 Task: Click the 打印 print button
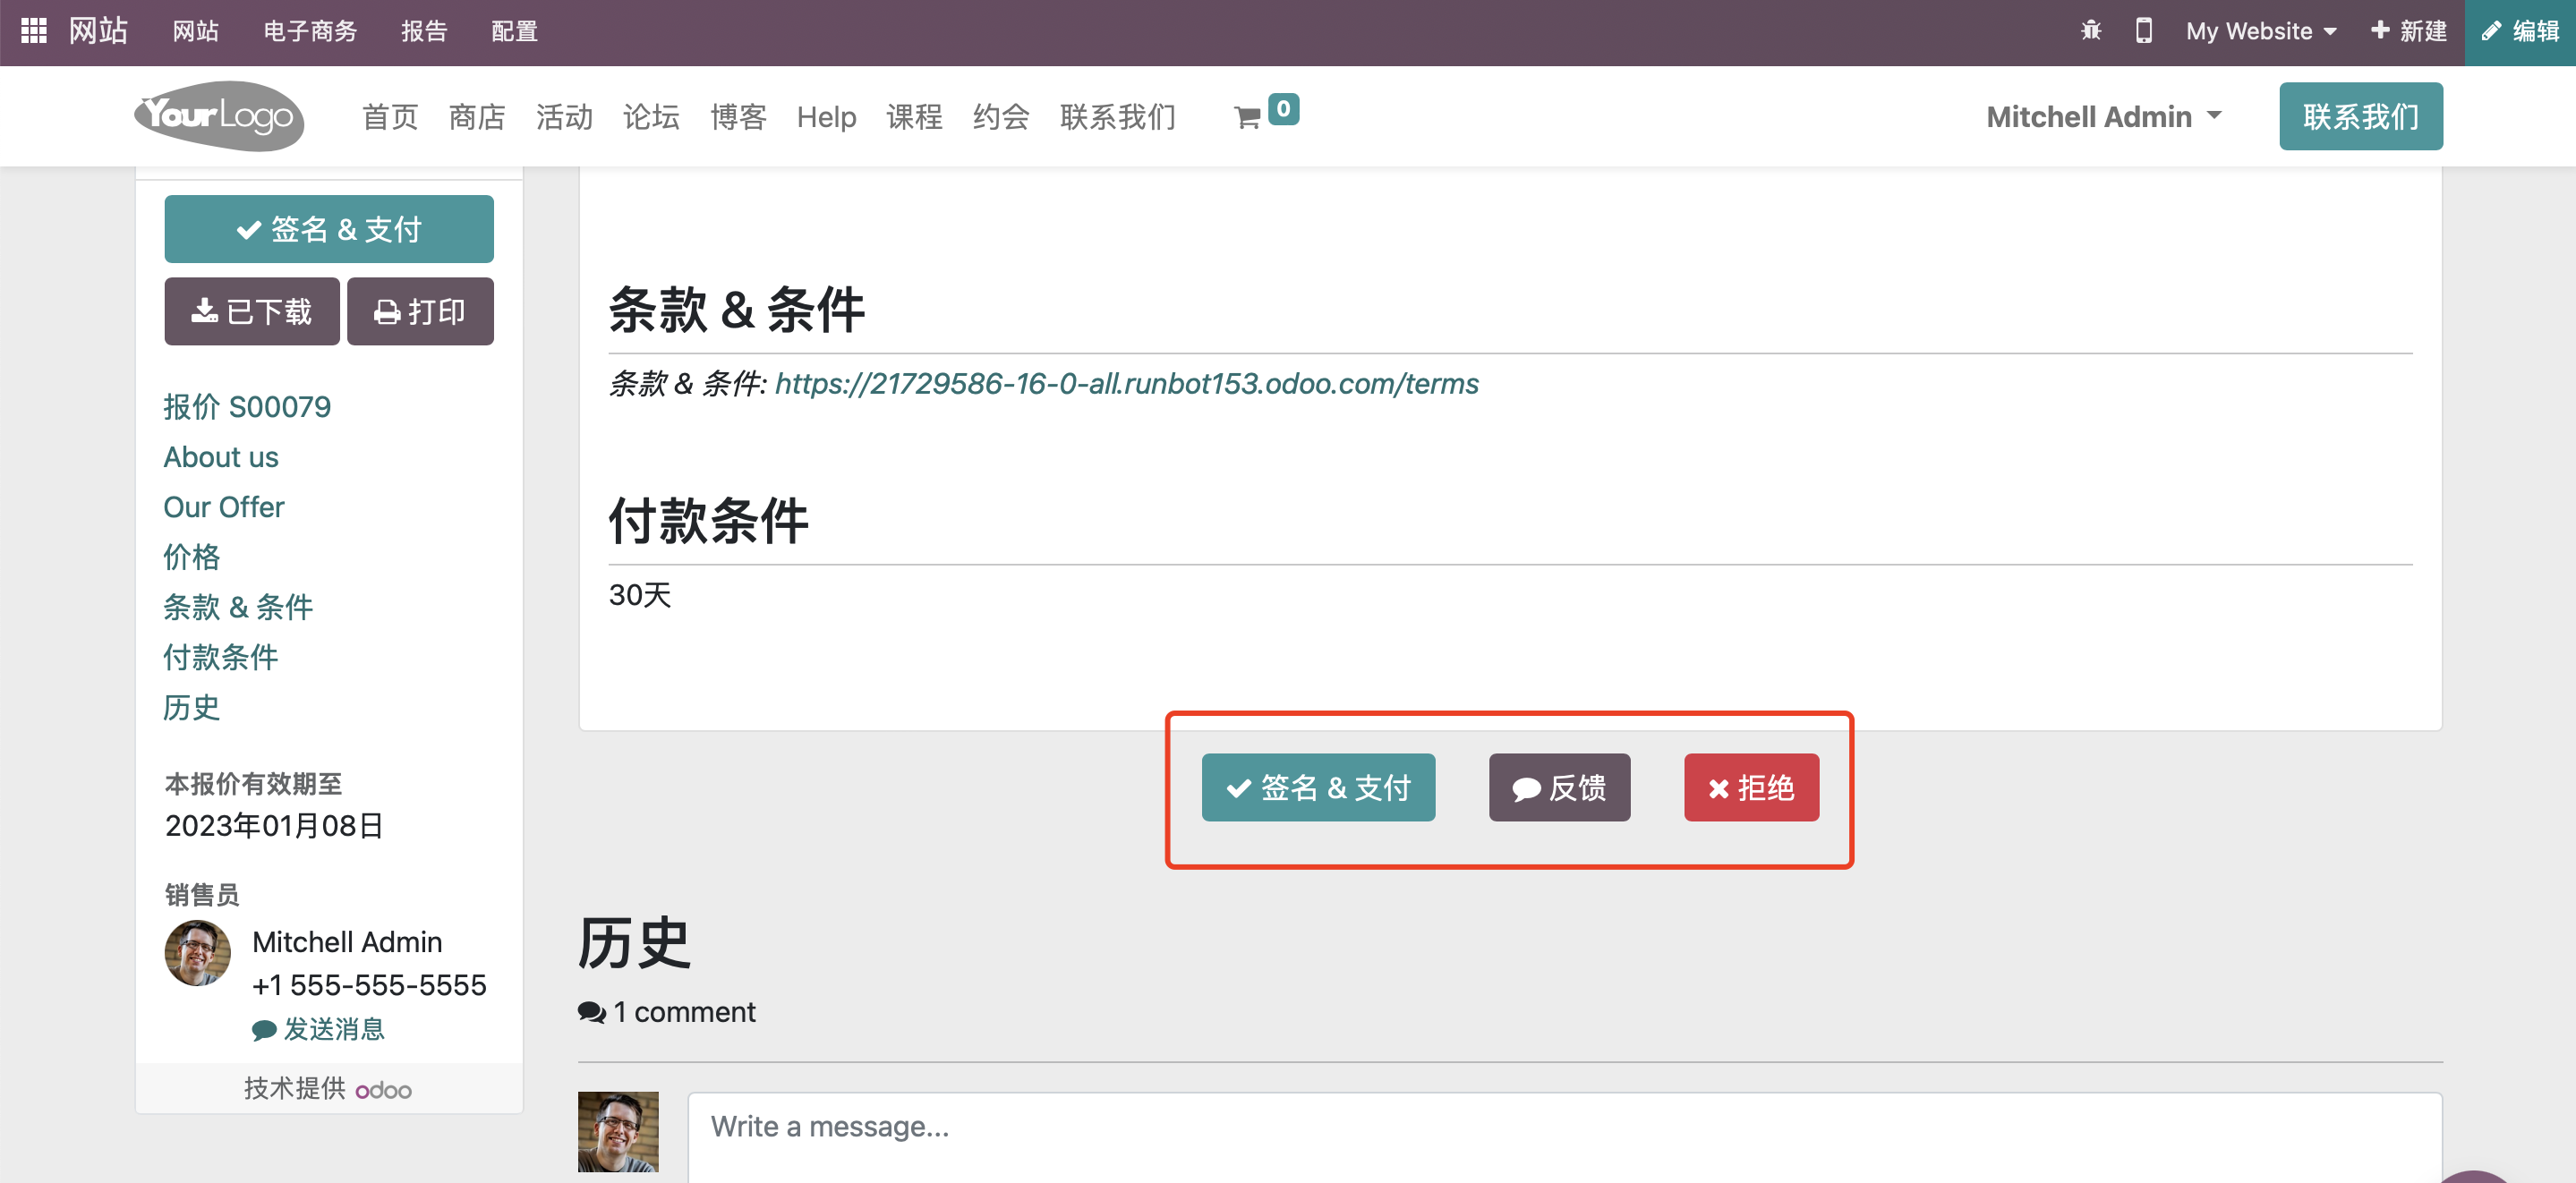click(x=420, y=311)
